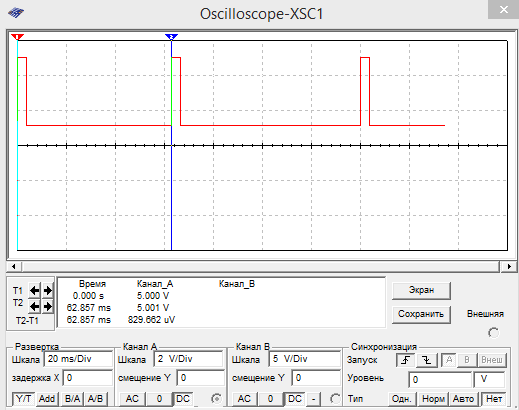Select Y/T display mode
519x410 pixels.
23,398
